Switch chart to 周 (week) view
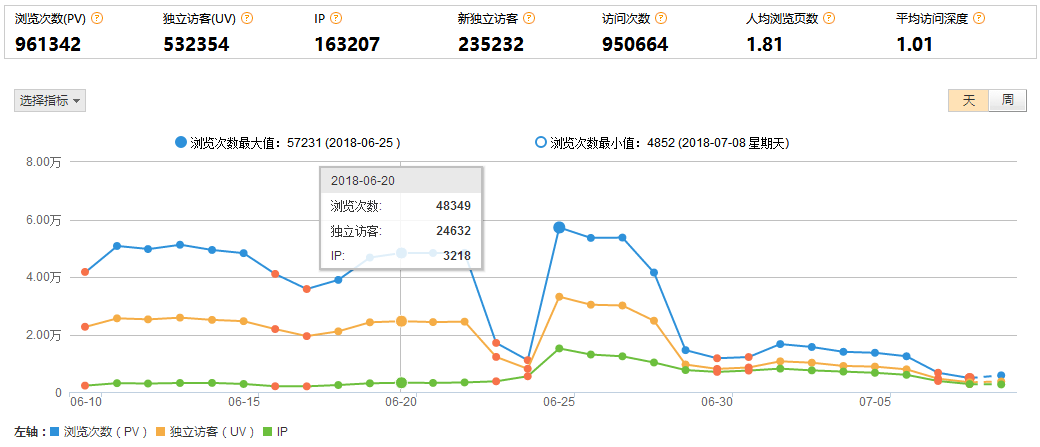1040x447 pixels. [1007, 100]
